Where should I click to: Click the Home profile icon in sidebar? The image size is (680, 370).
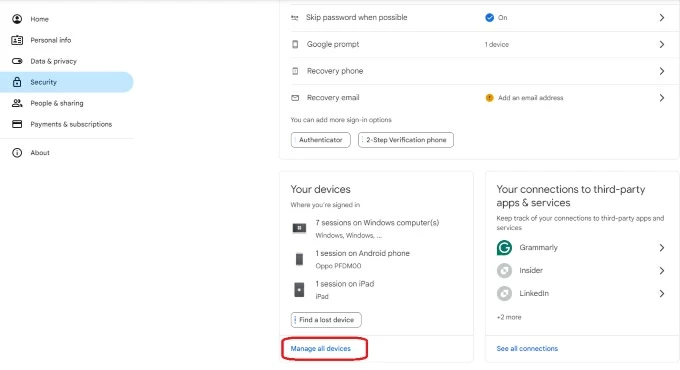[17, 19]
